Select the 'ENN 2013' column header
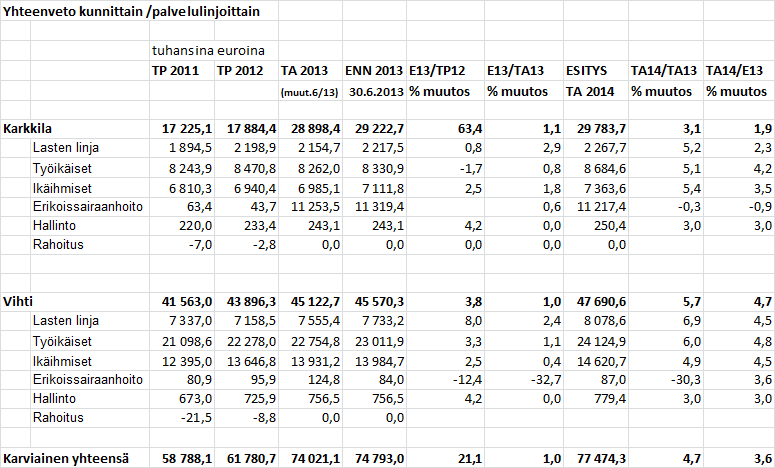The width and height of the screenshot is (775, 468). [x=374, y=71]
